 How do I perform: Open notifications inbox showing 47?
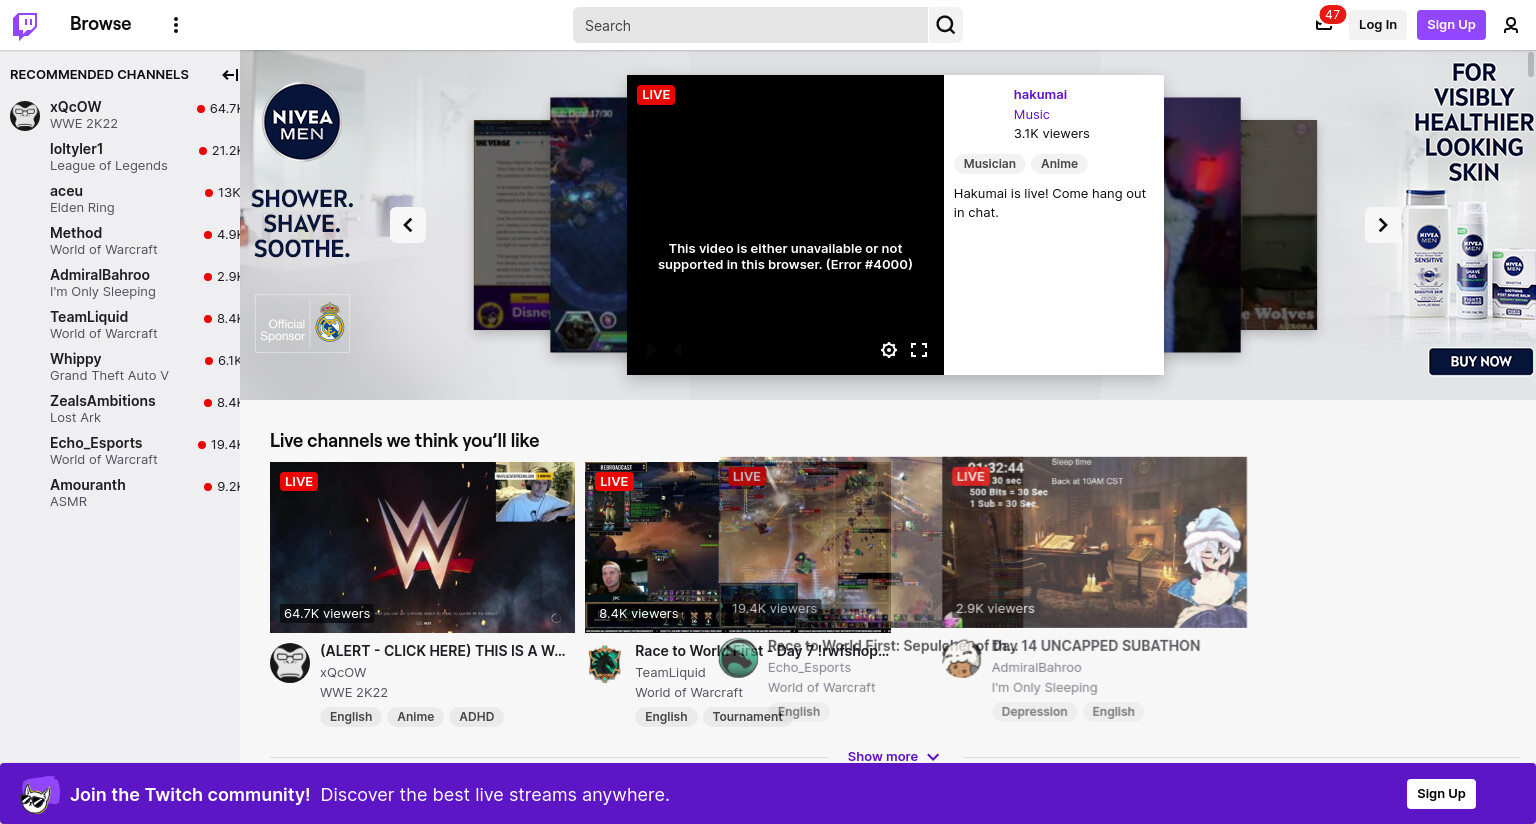point(1324,25)
